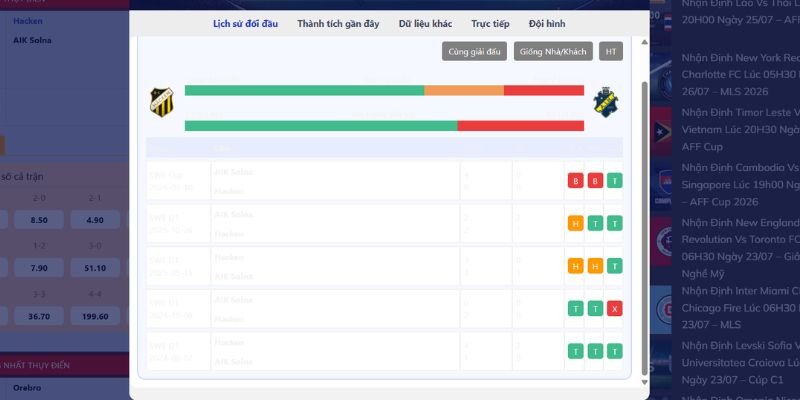The width and height of the screenshot is (800, 400).
Task: Toggle the Giống Nhà/Khách filter
Action: 553,52
